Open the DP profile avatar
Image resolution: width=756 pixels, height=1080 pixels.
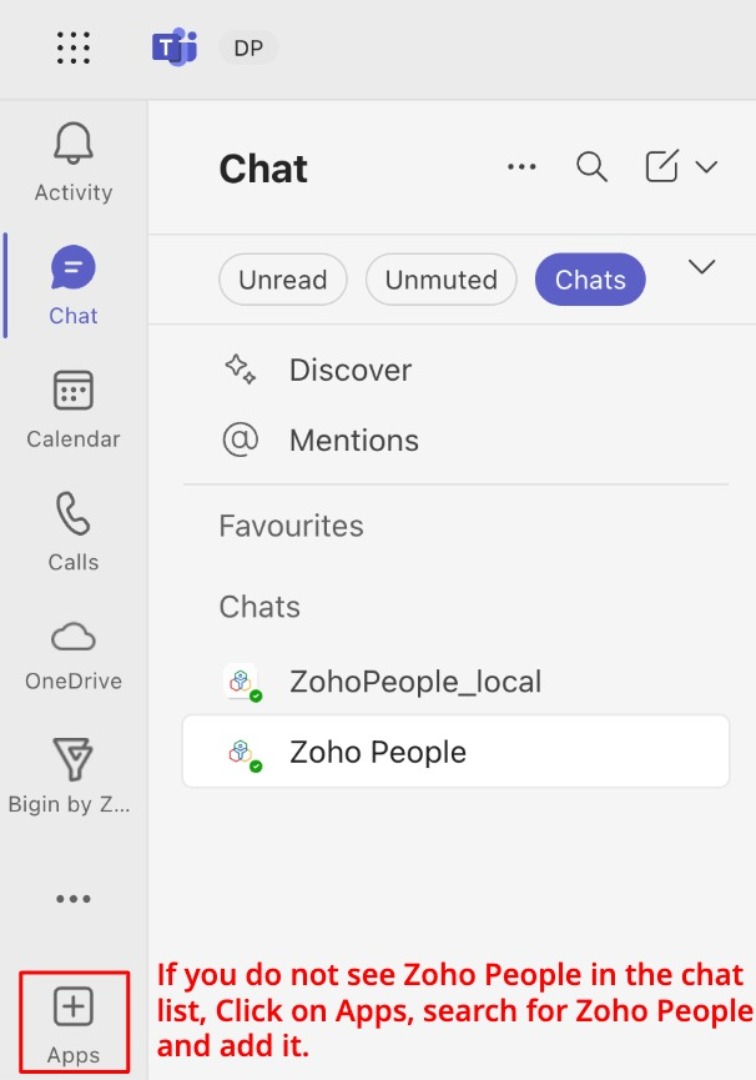(248, 47)
